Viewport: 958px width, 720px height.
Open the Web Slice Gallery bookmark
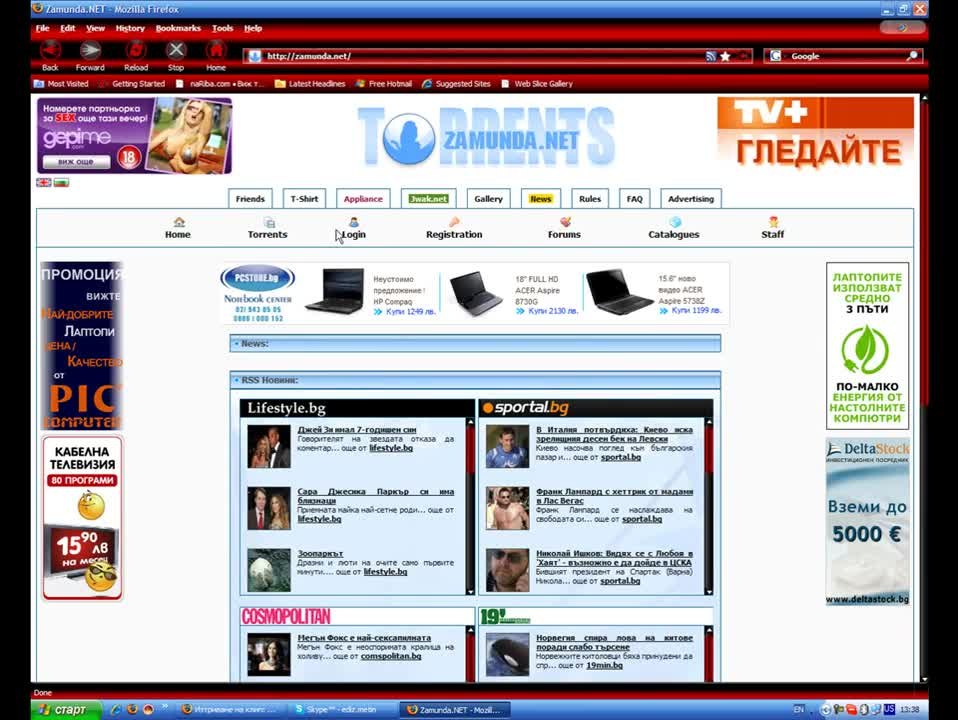(537, 84)
